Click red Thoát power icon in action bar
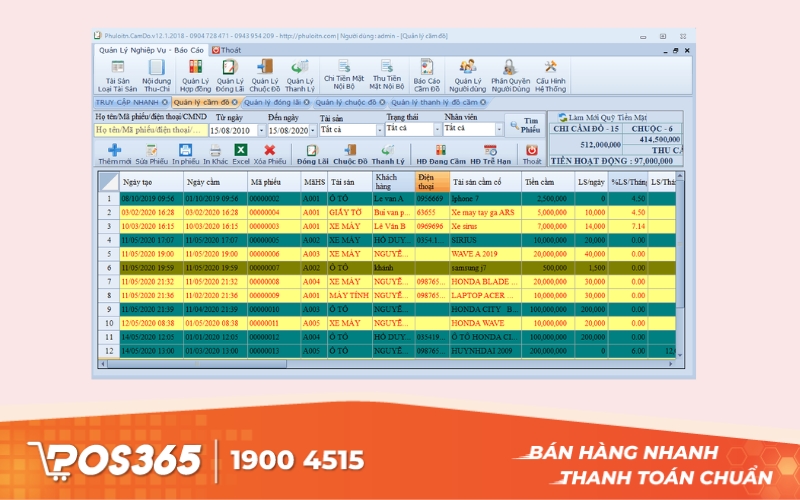 [532, 154]
